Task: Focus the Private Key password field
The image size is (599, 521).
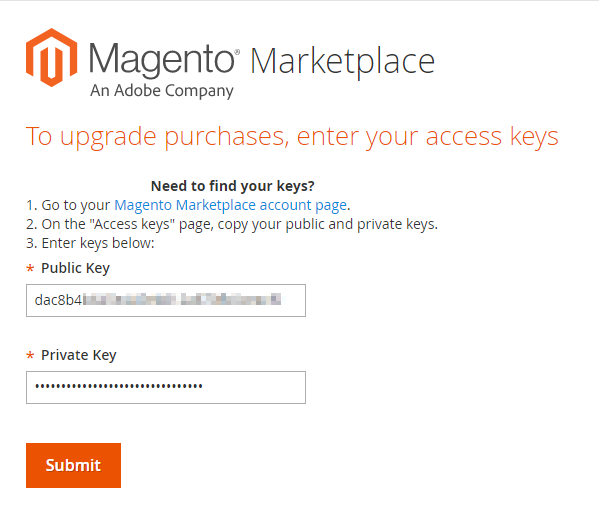Action: [x=166, y=387]
